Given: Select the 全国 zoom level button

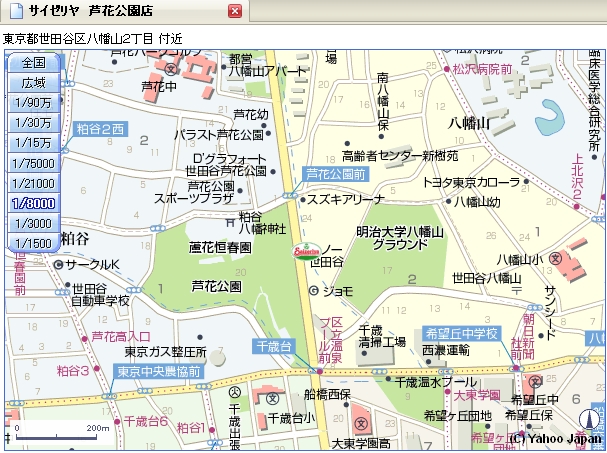Looking at the screenshot, I should tap(34, 62).
